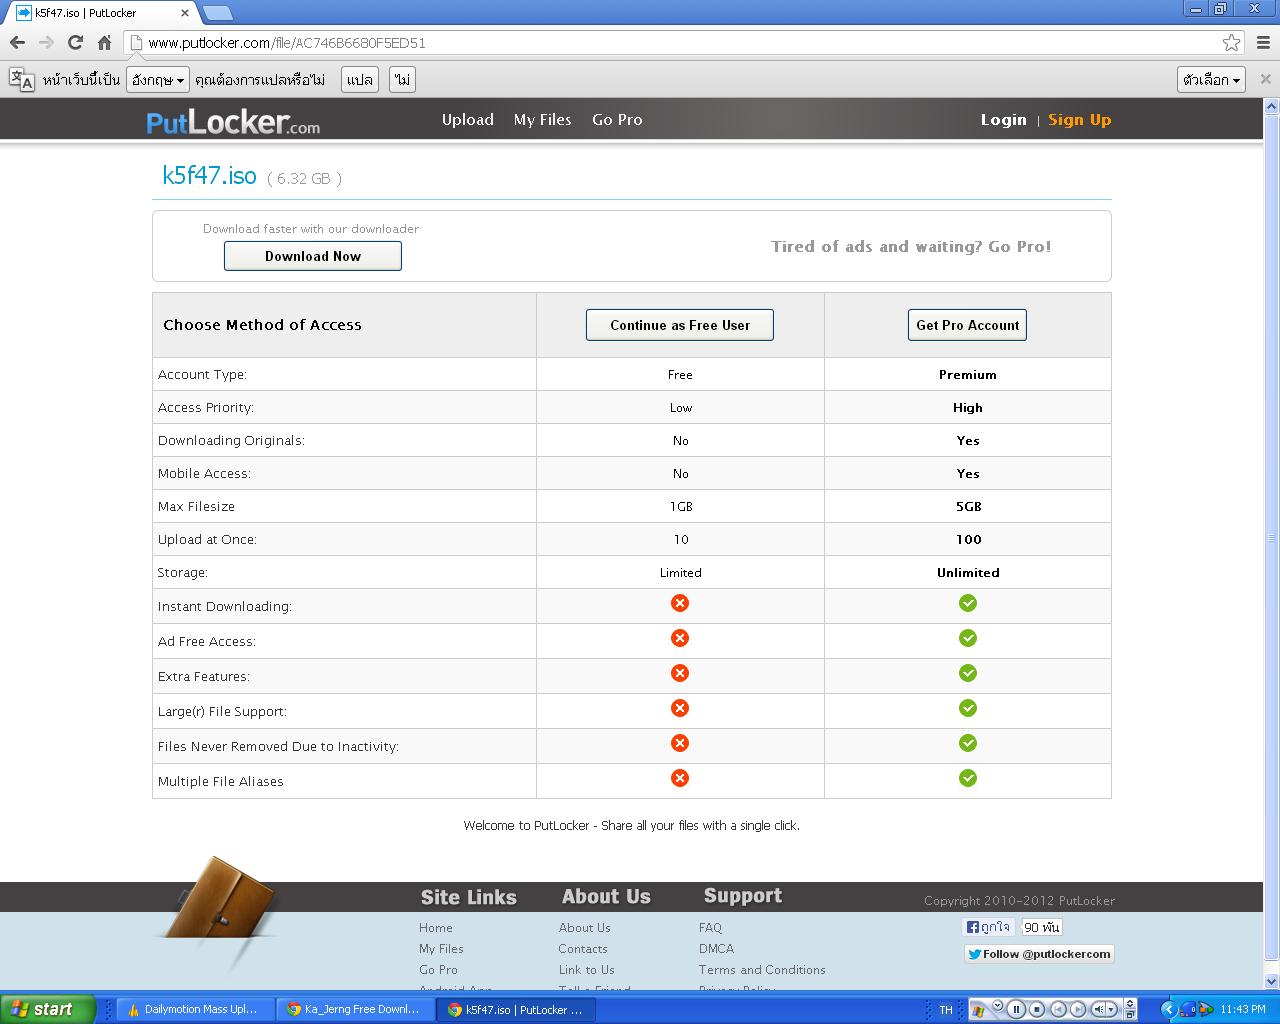The height and width of the screenshot is (1024, 1280).
Task: Bookmark this page with the star icon
Action: [x=1232, y=43]
